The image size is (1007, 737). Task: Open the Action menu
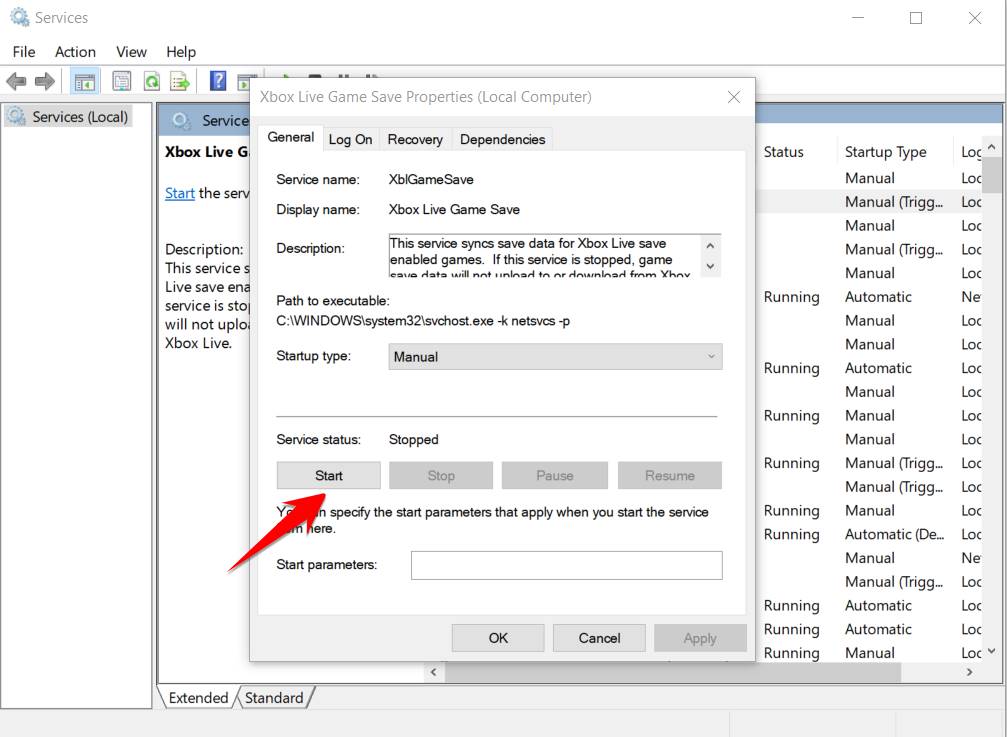(75, 51)
